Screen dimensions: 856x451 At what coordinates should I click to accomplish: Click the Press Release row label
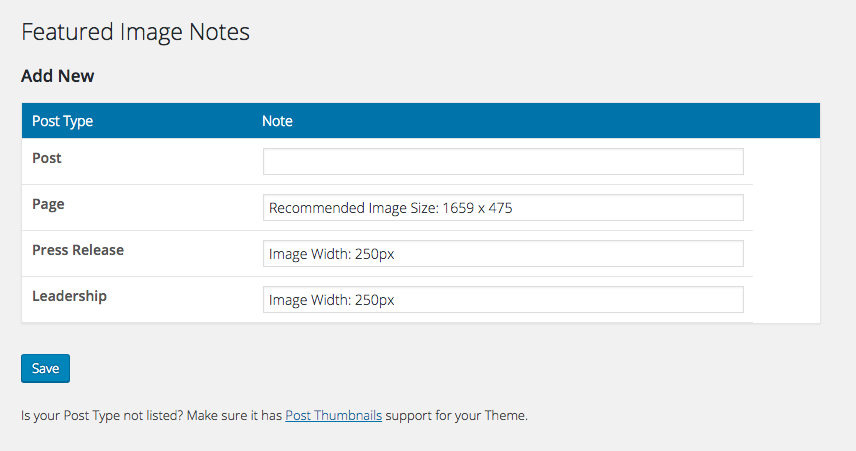click(x=78, y=250)
